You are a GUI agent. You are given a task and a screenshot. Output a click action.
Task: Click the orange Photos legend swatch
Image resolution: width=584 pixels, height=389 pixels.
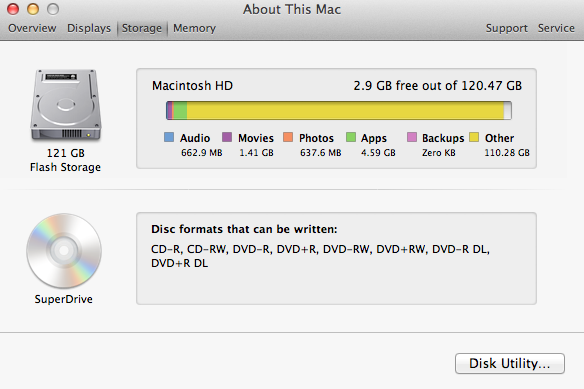[288, 137]
